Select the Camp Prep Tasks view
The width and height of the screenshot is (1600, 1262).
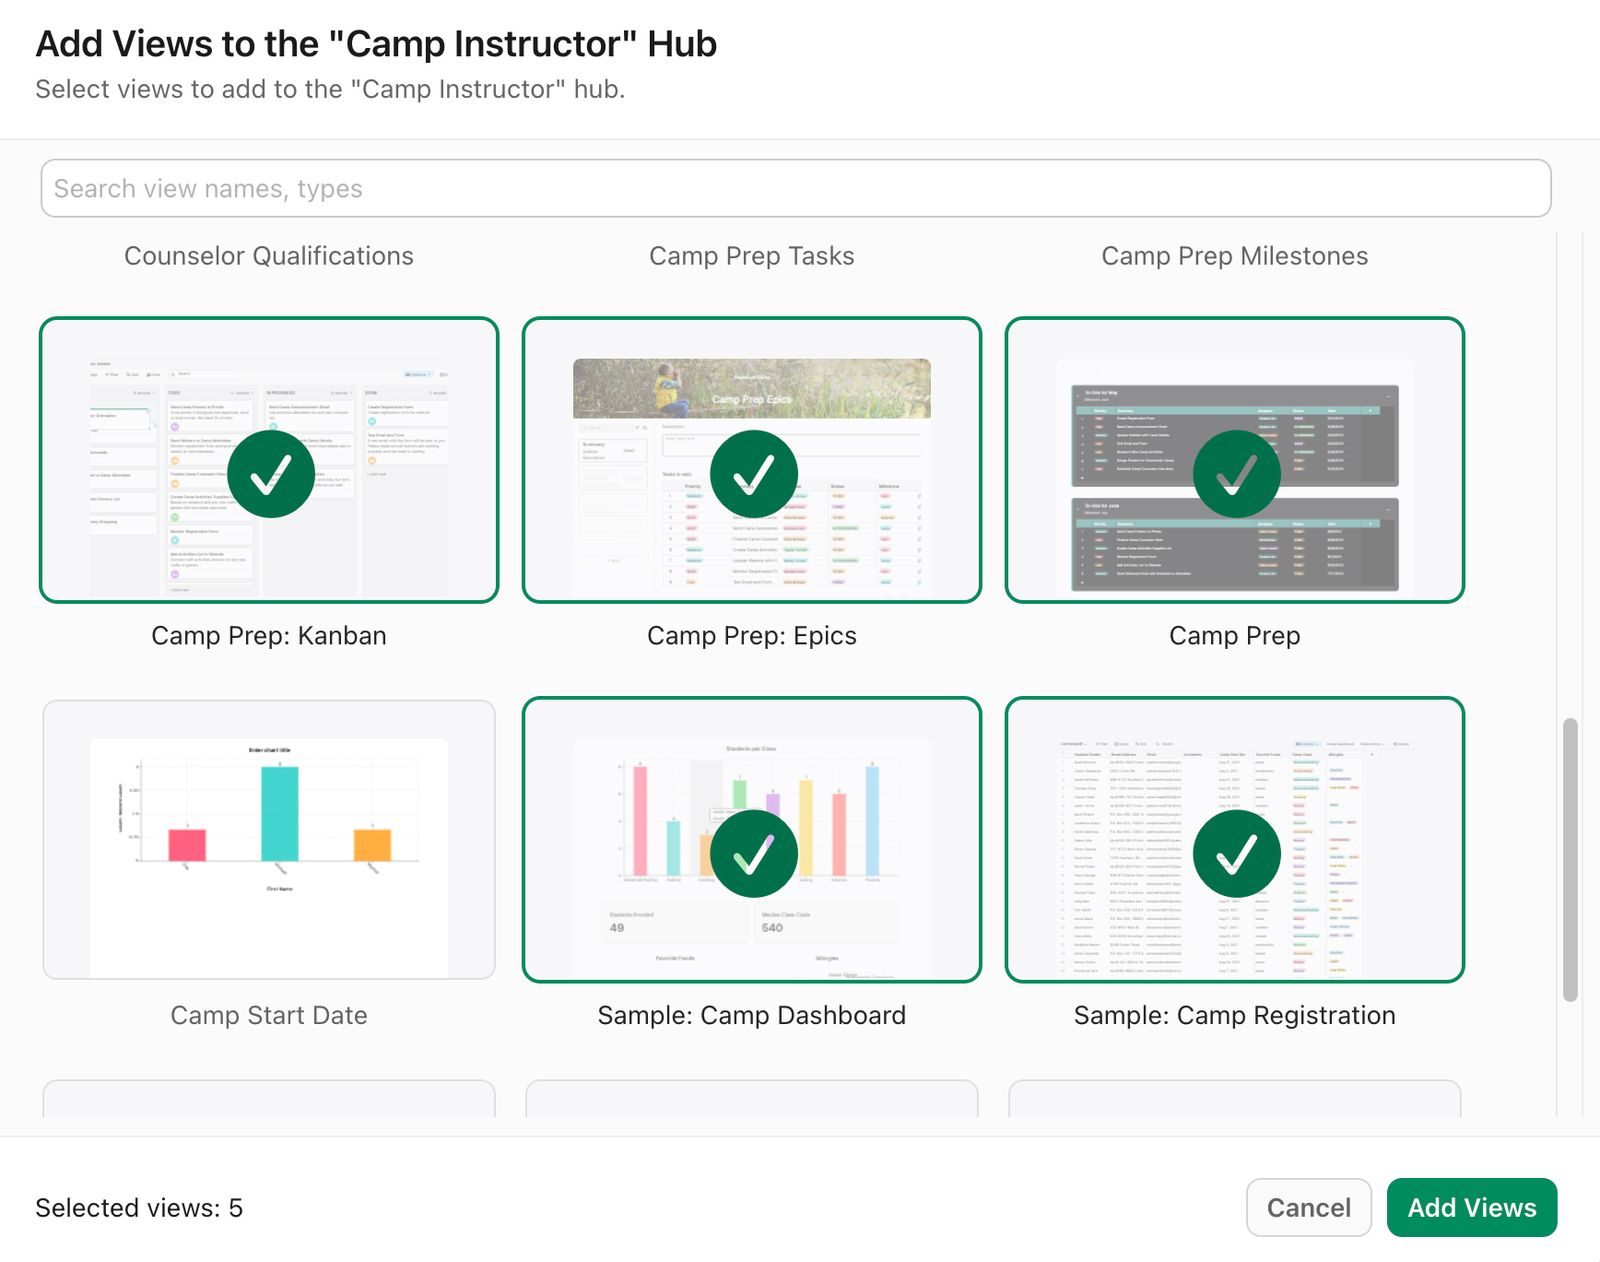pyautogui.click(x=752, y=256)
